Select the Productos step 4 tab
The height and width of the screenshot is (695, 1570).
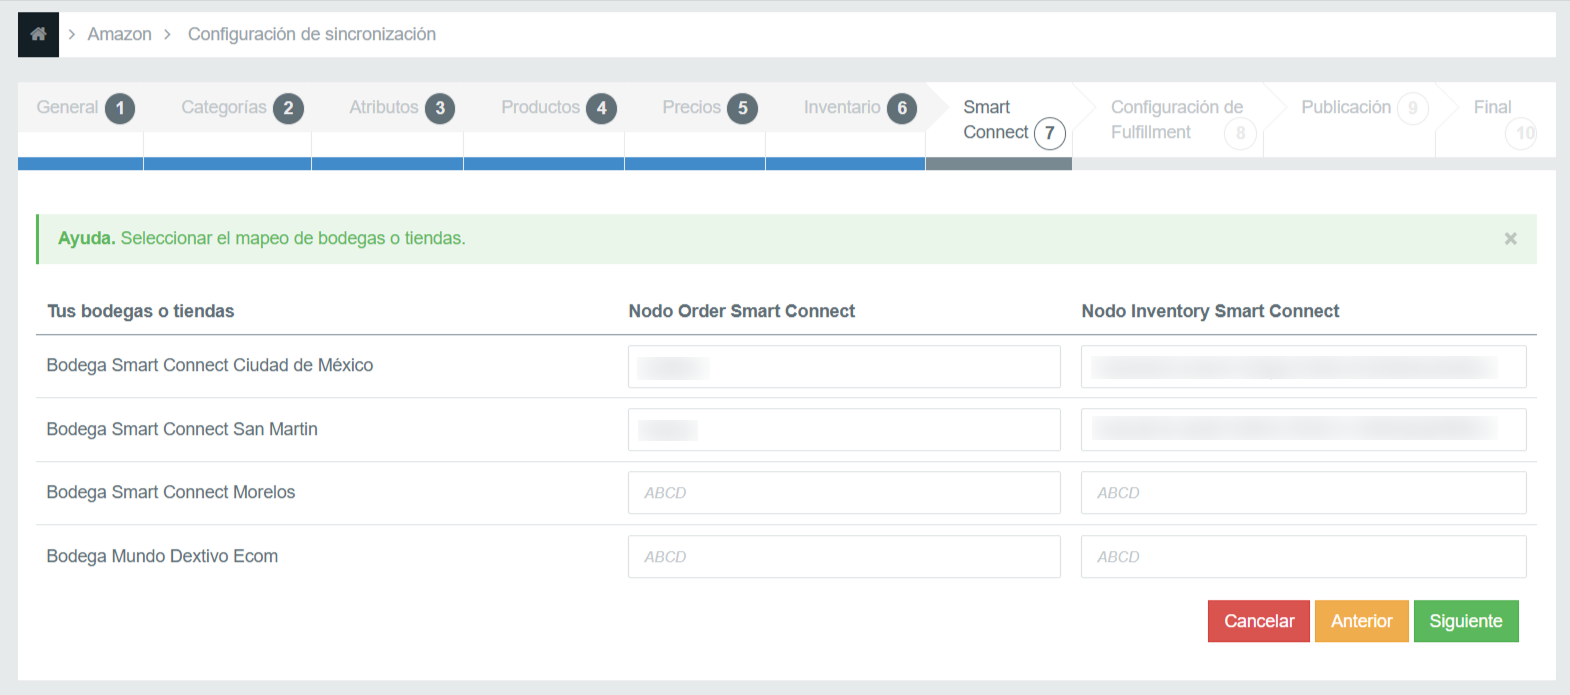tap(557, 108)
